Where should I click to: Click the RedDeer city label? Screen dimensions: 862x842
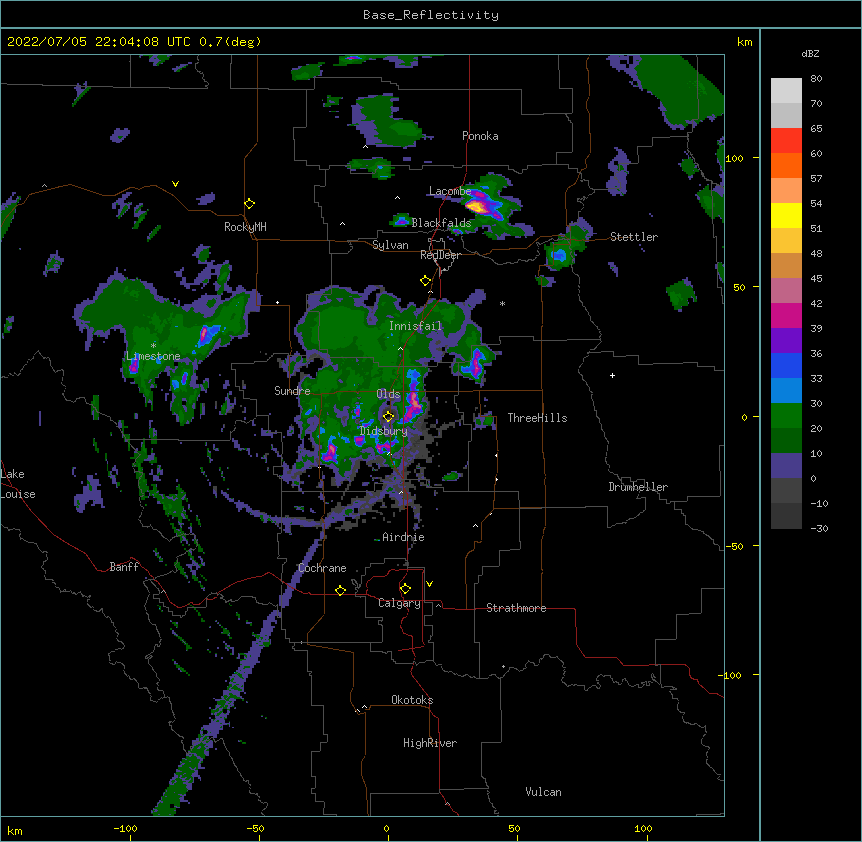tap(441, 255)
